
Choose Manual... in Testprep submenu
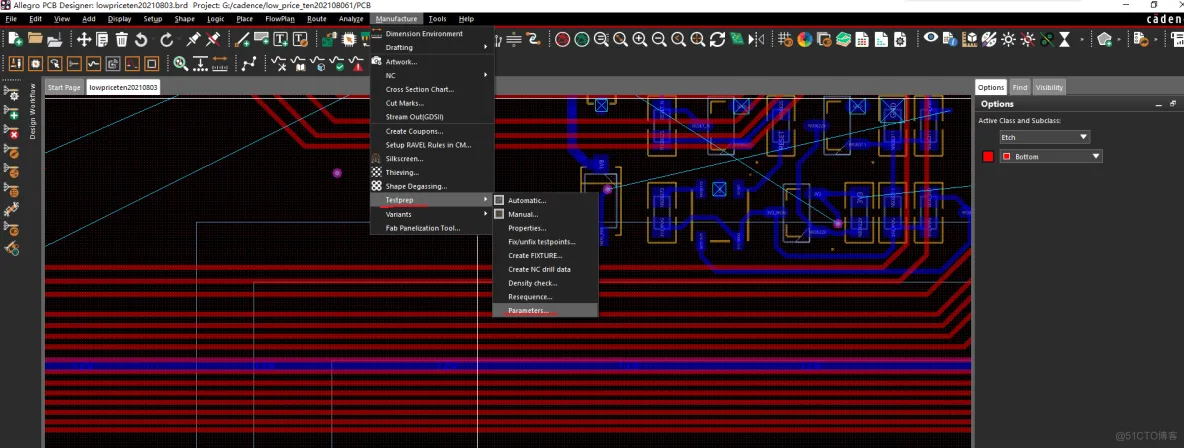(545, 214)
